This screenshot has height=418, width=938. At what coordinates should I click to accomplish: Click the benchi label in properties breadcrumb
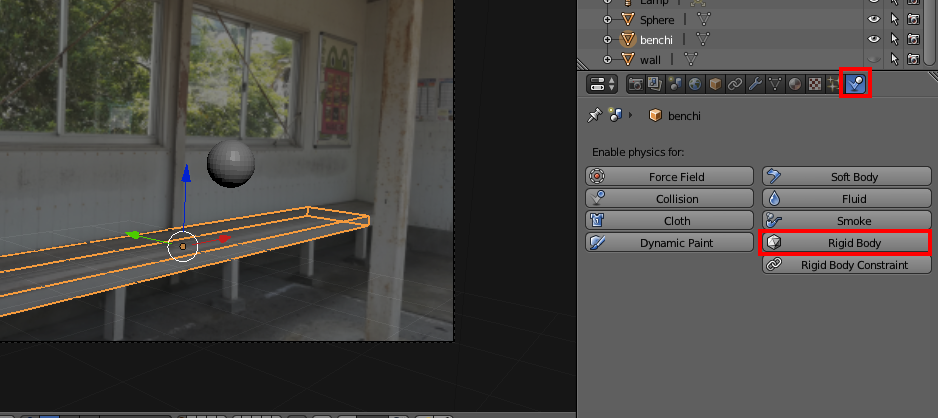click(684, 116)
